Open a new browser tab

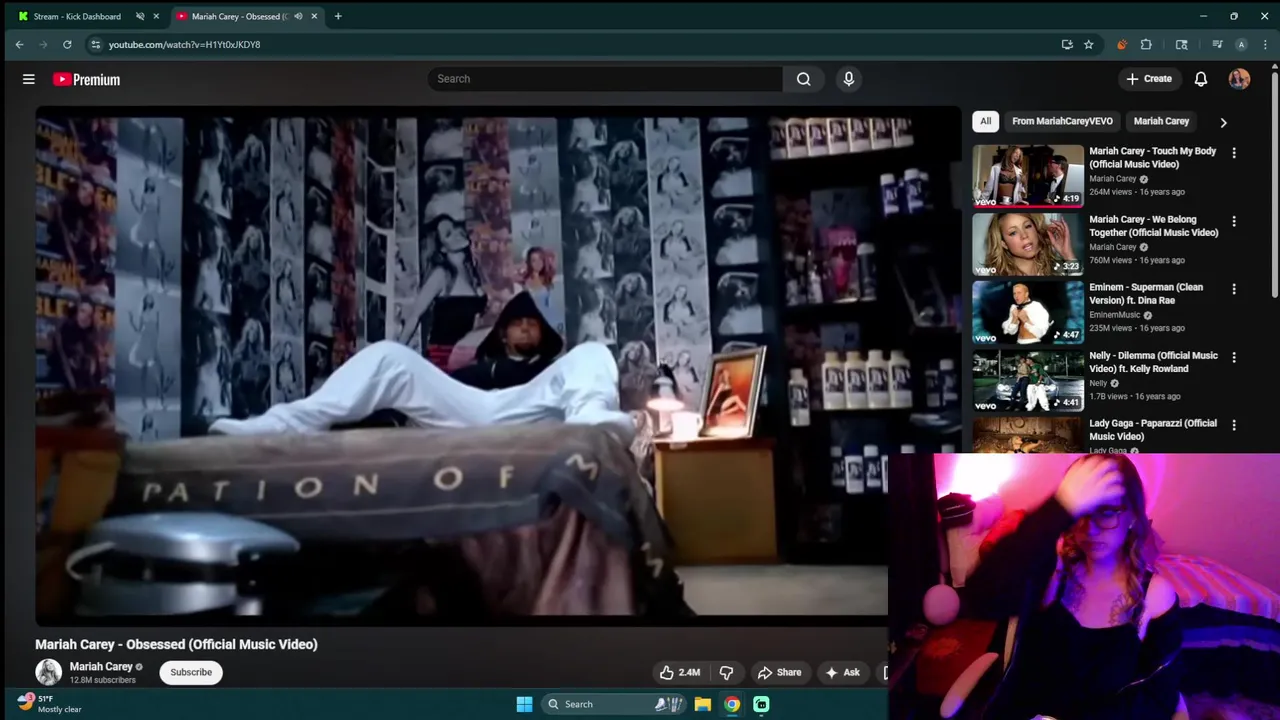click(x=338, y=16)
